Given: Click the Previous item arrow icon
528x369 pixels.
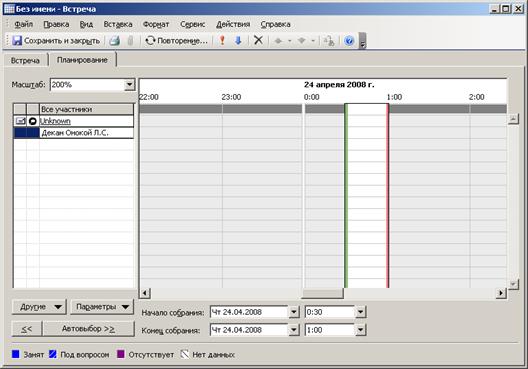Looking at the screenshot, I should click(278, 41).
